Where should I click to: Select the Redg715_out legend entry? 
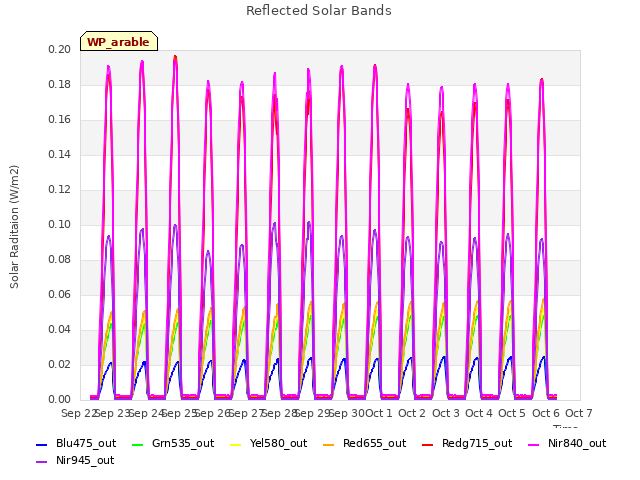tap(467, 443)
